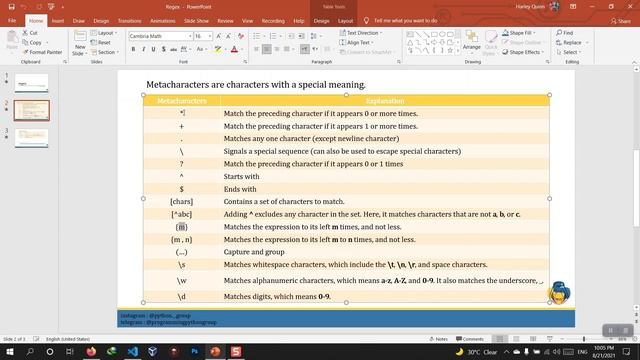Toggle center text alignment
The image size is (640, 360).
point(267,49)
